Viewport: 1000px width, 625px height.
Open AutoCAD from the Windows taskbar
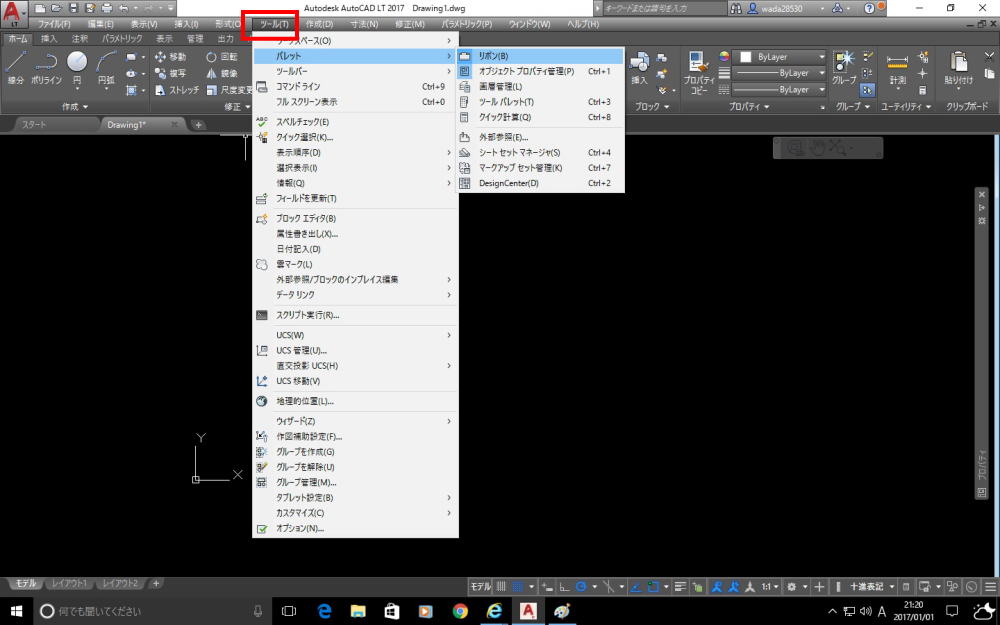coord(528,611)
